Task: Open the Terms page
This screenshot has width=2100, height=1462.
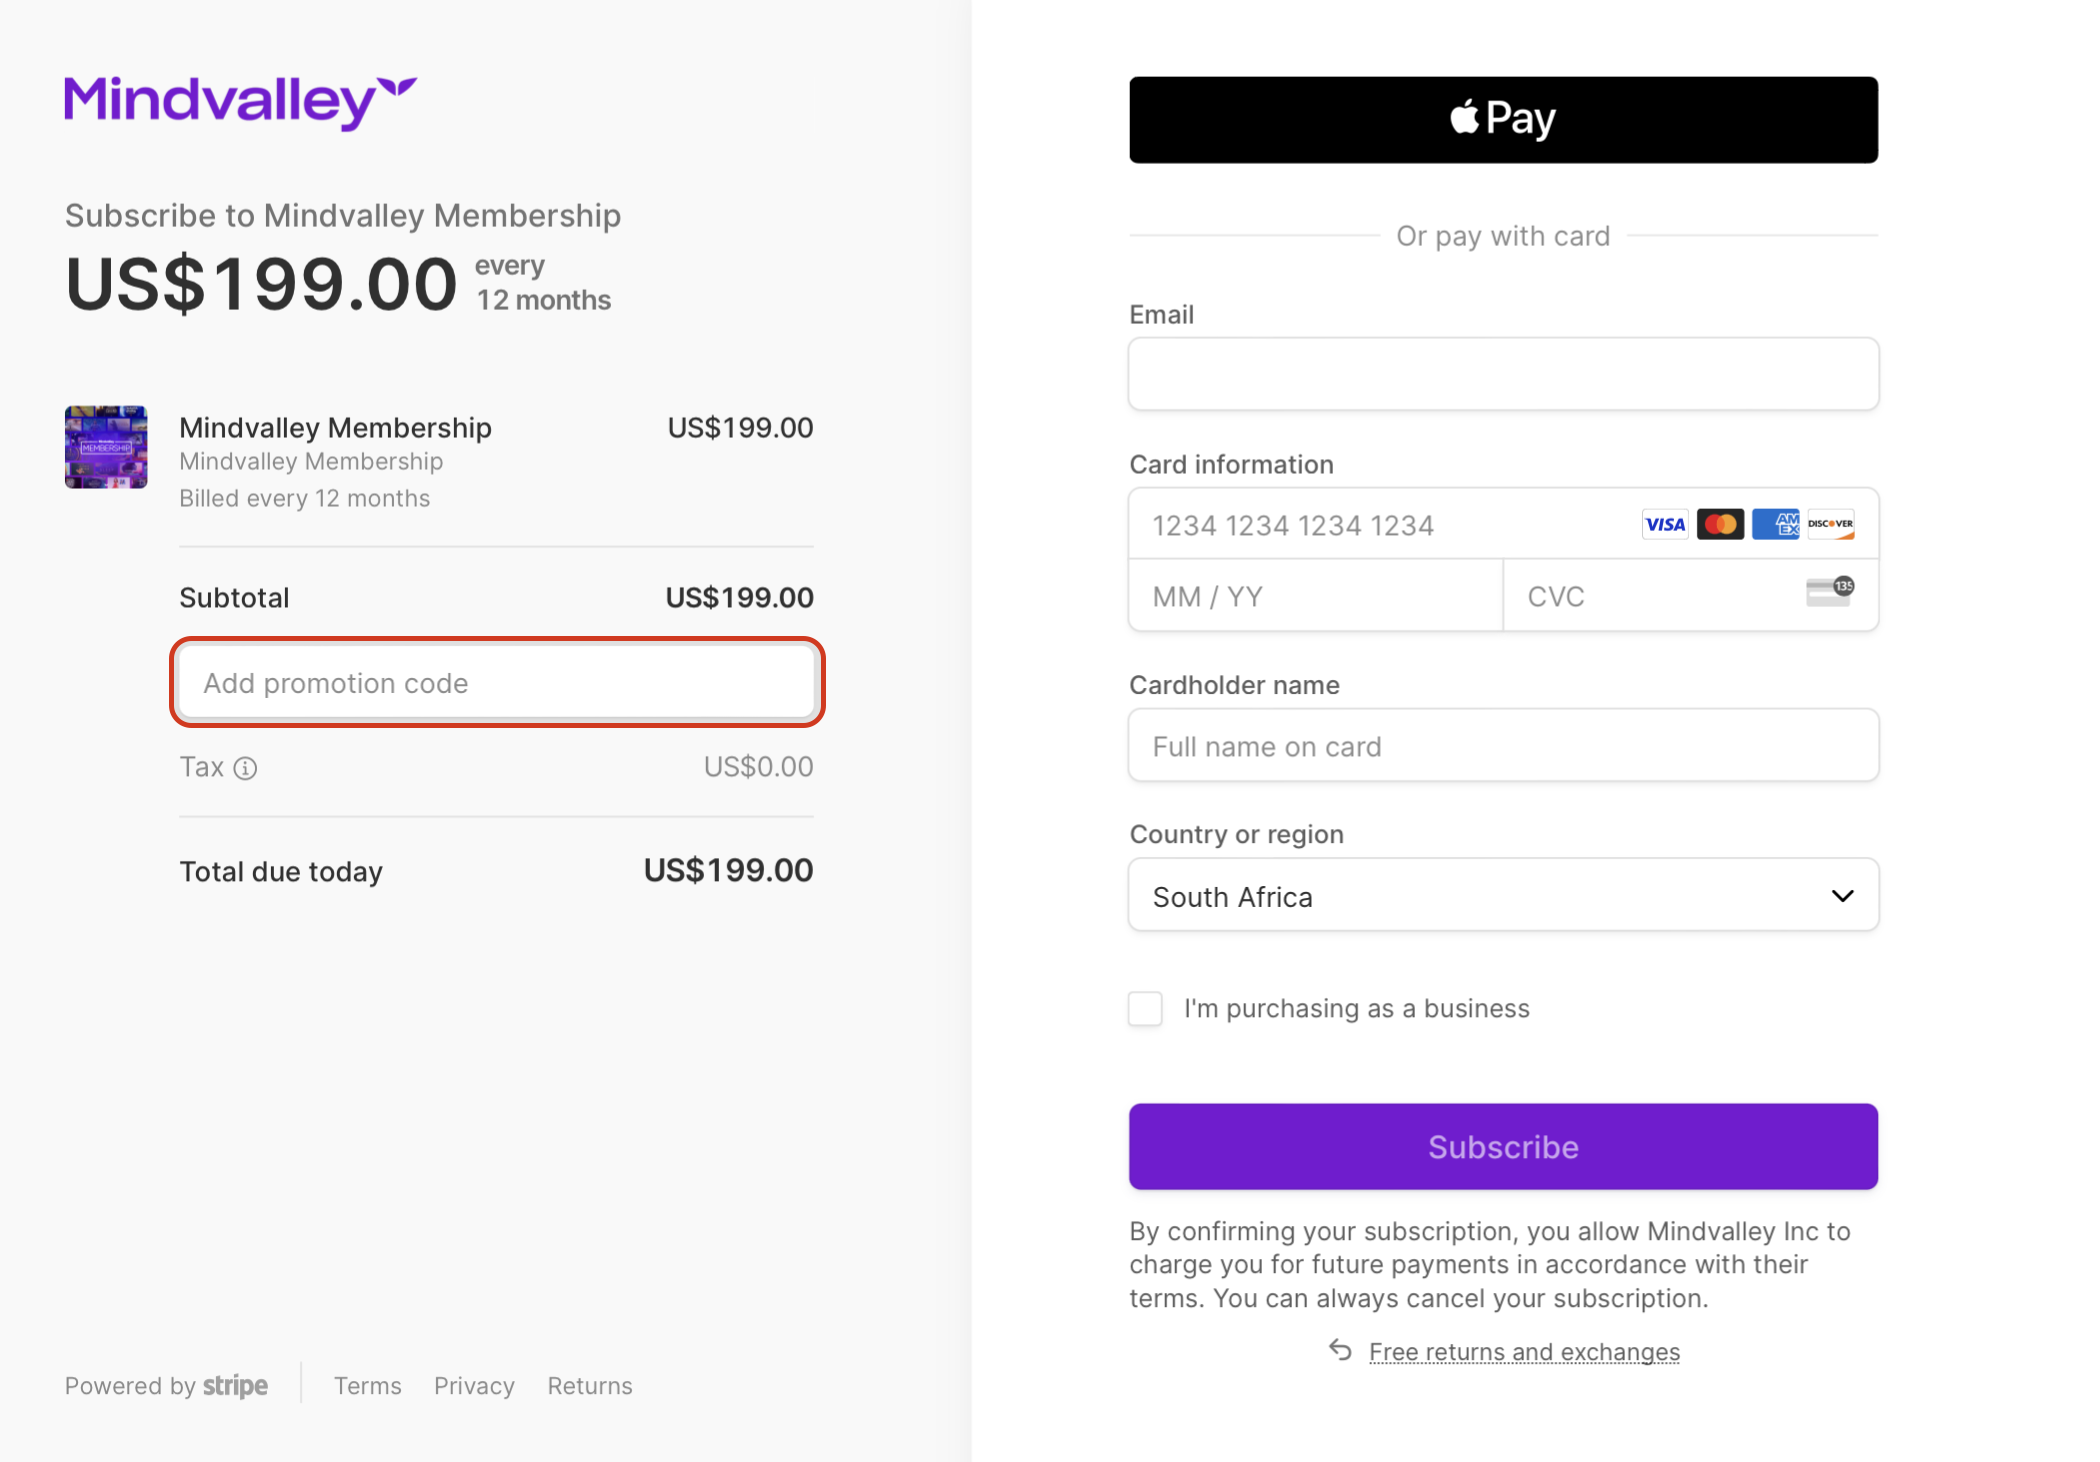Action: [367, 1386]
